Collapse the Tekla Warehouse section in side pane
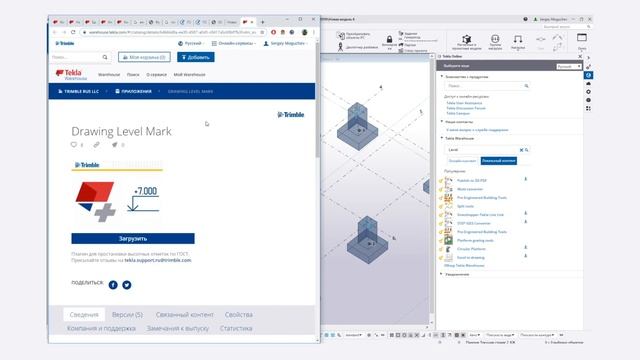 [442, 138]
